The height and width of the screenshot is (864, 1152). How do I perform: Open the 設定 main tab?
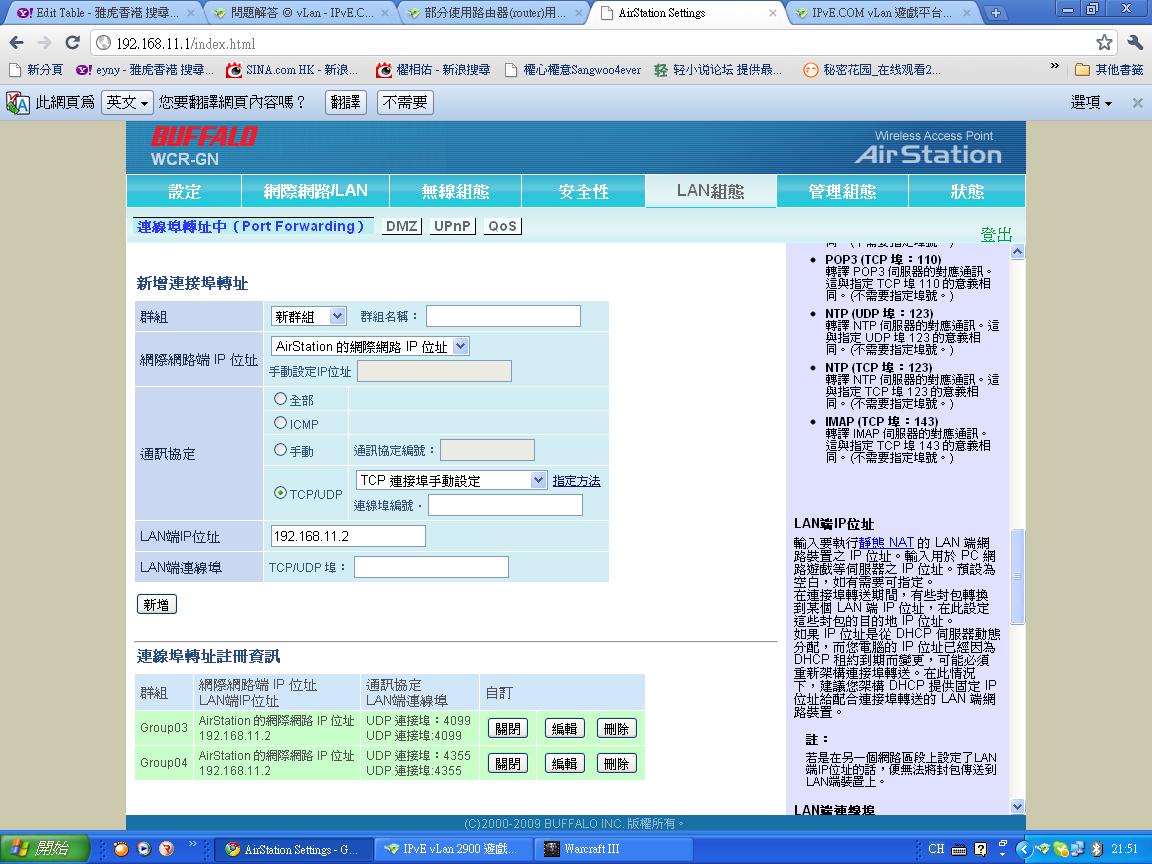tap(184, 192)
